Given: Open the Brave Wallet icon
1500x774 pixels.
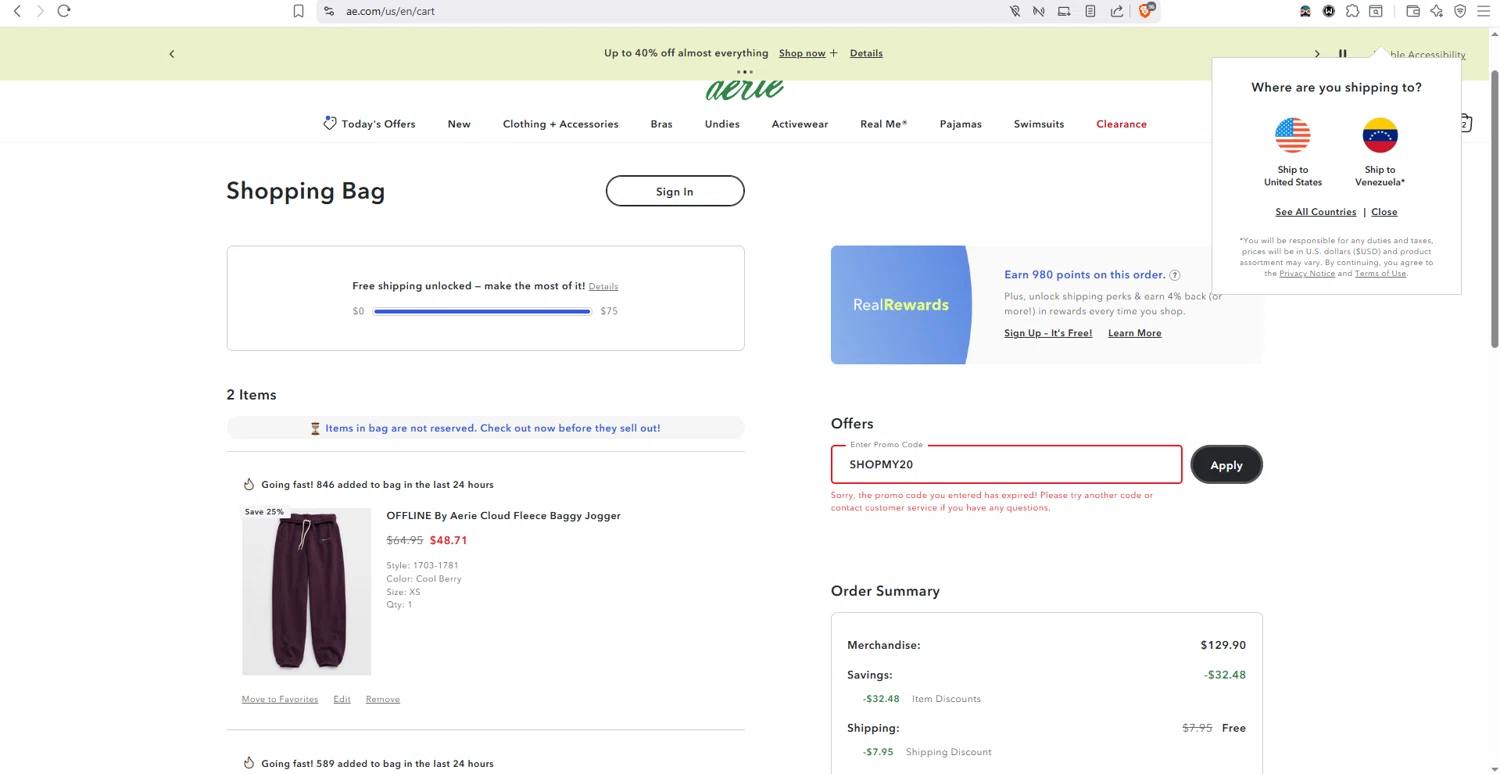Looking at the screenshot, I should tap(1413, 11).
